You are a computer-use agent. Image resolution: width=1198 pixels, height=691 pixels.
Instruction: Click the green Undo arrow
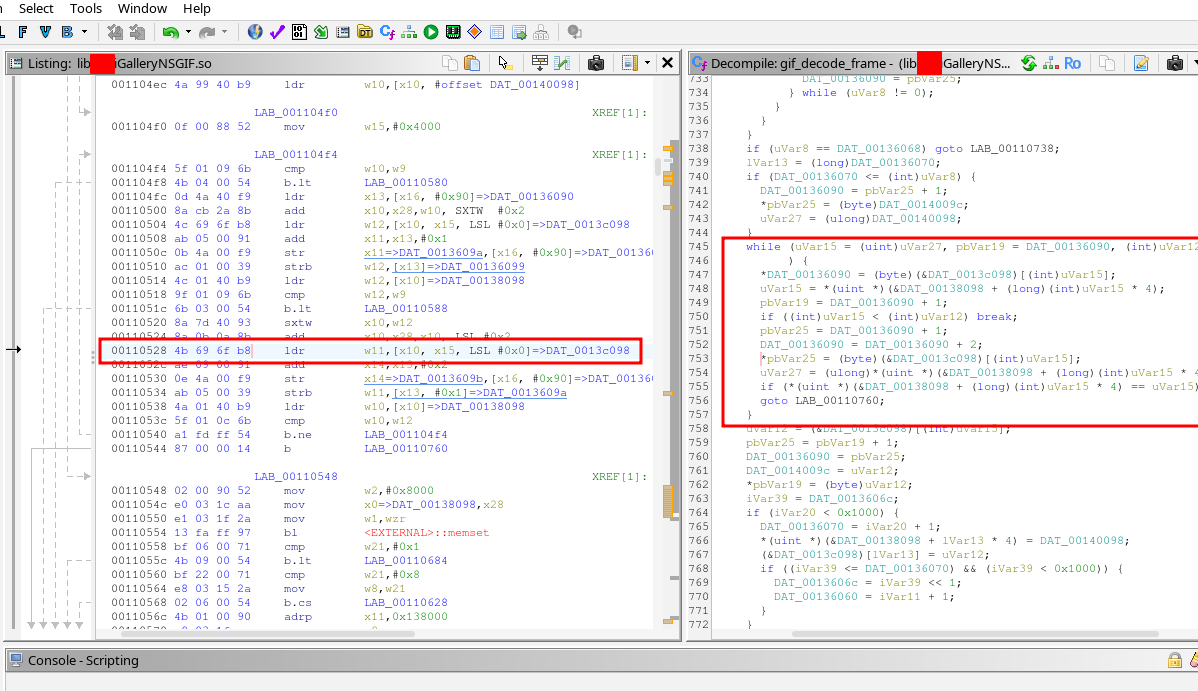(170, 32)
